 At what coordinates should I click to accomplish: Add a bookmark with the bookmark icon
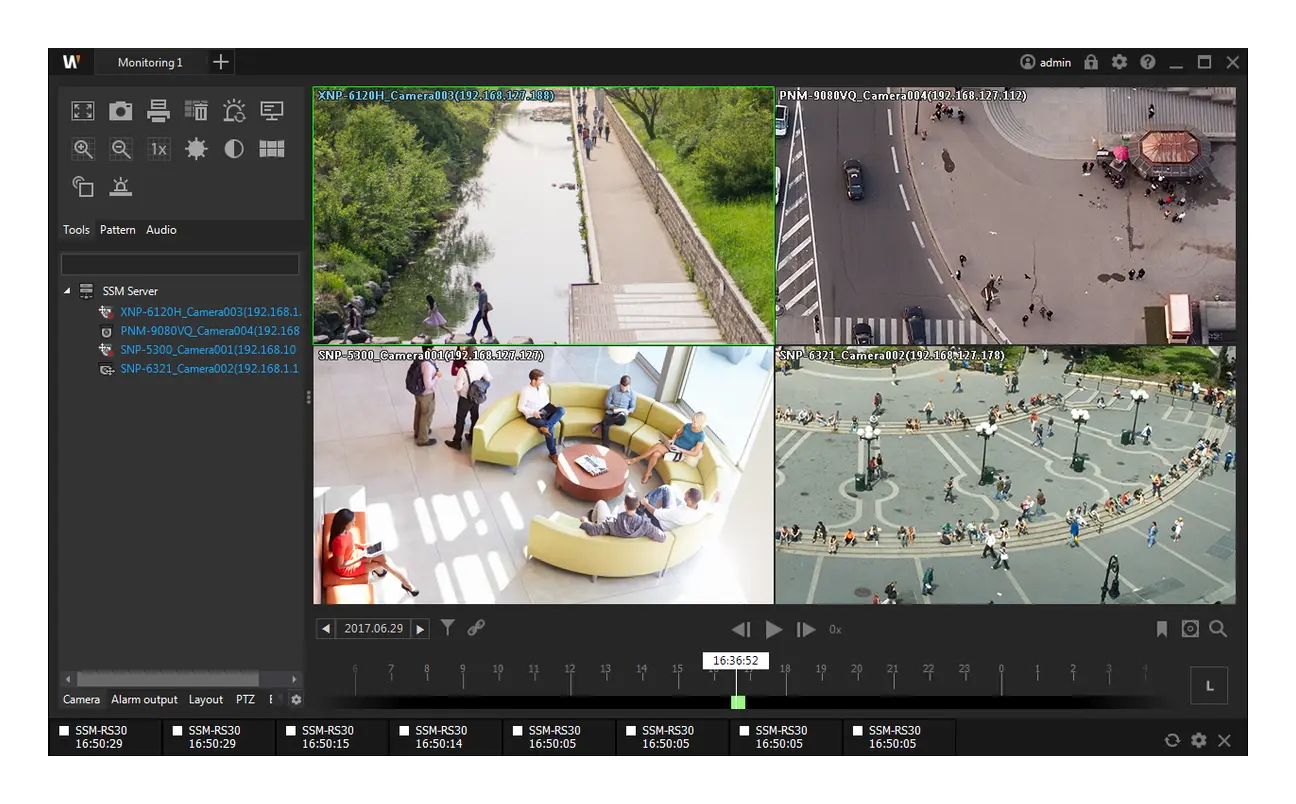coord(1162,629)
